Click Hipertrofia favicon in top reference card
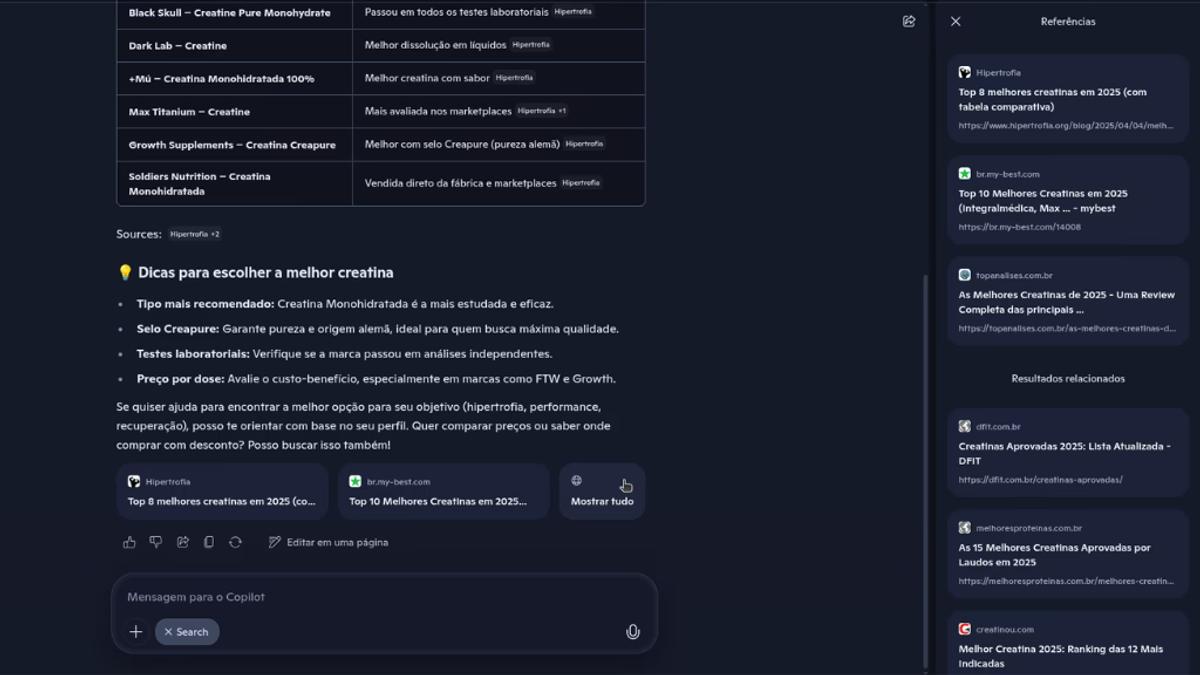Screen dimensions: 1200x675 click(x=964, y=72)
